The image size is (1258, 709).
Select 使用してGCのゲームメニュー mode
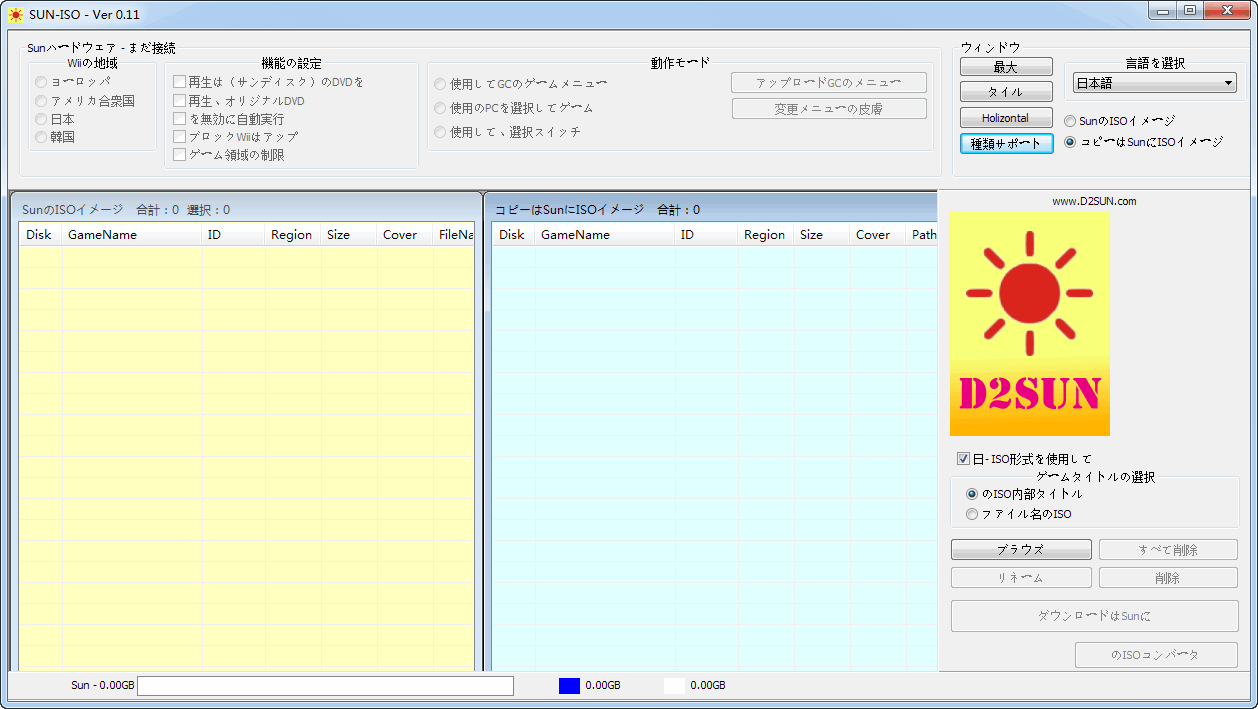(440, 84)
